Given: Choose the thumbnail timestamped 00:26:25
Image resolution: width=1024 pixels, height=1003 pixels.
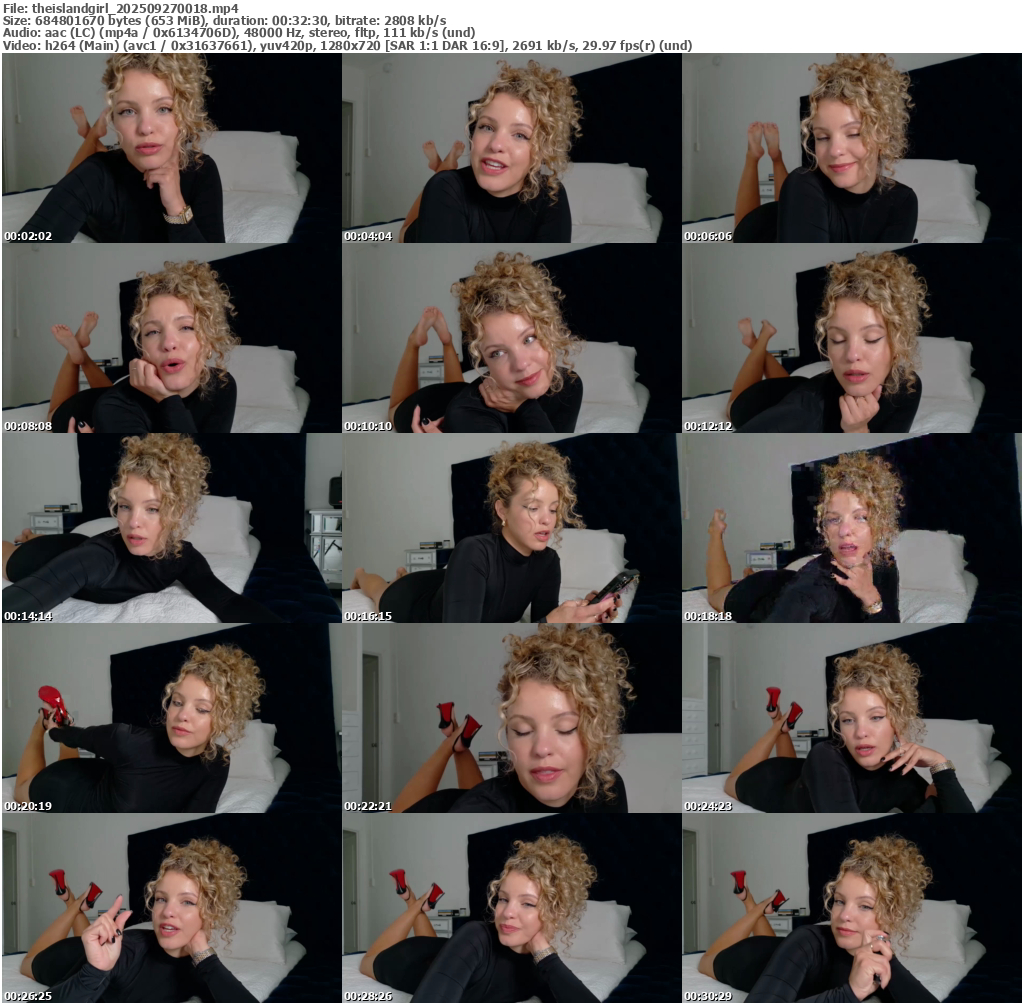Looking at the screenshot, I should point(172,908).
